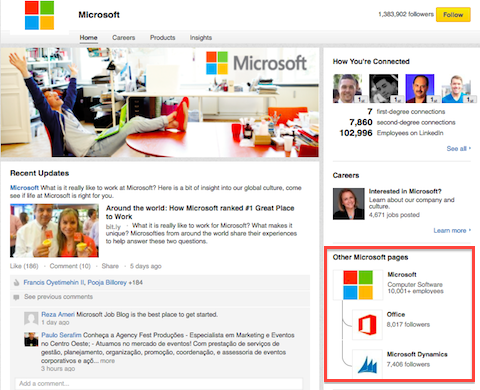Open the Home tab

(88, 38)
